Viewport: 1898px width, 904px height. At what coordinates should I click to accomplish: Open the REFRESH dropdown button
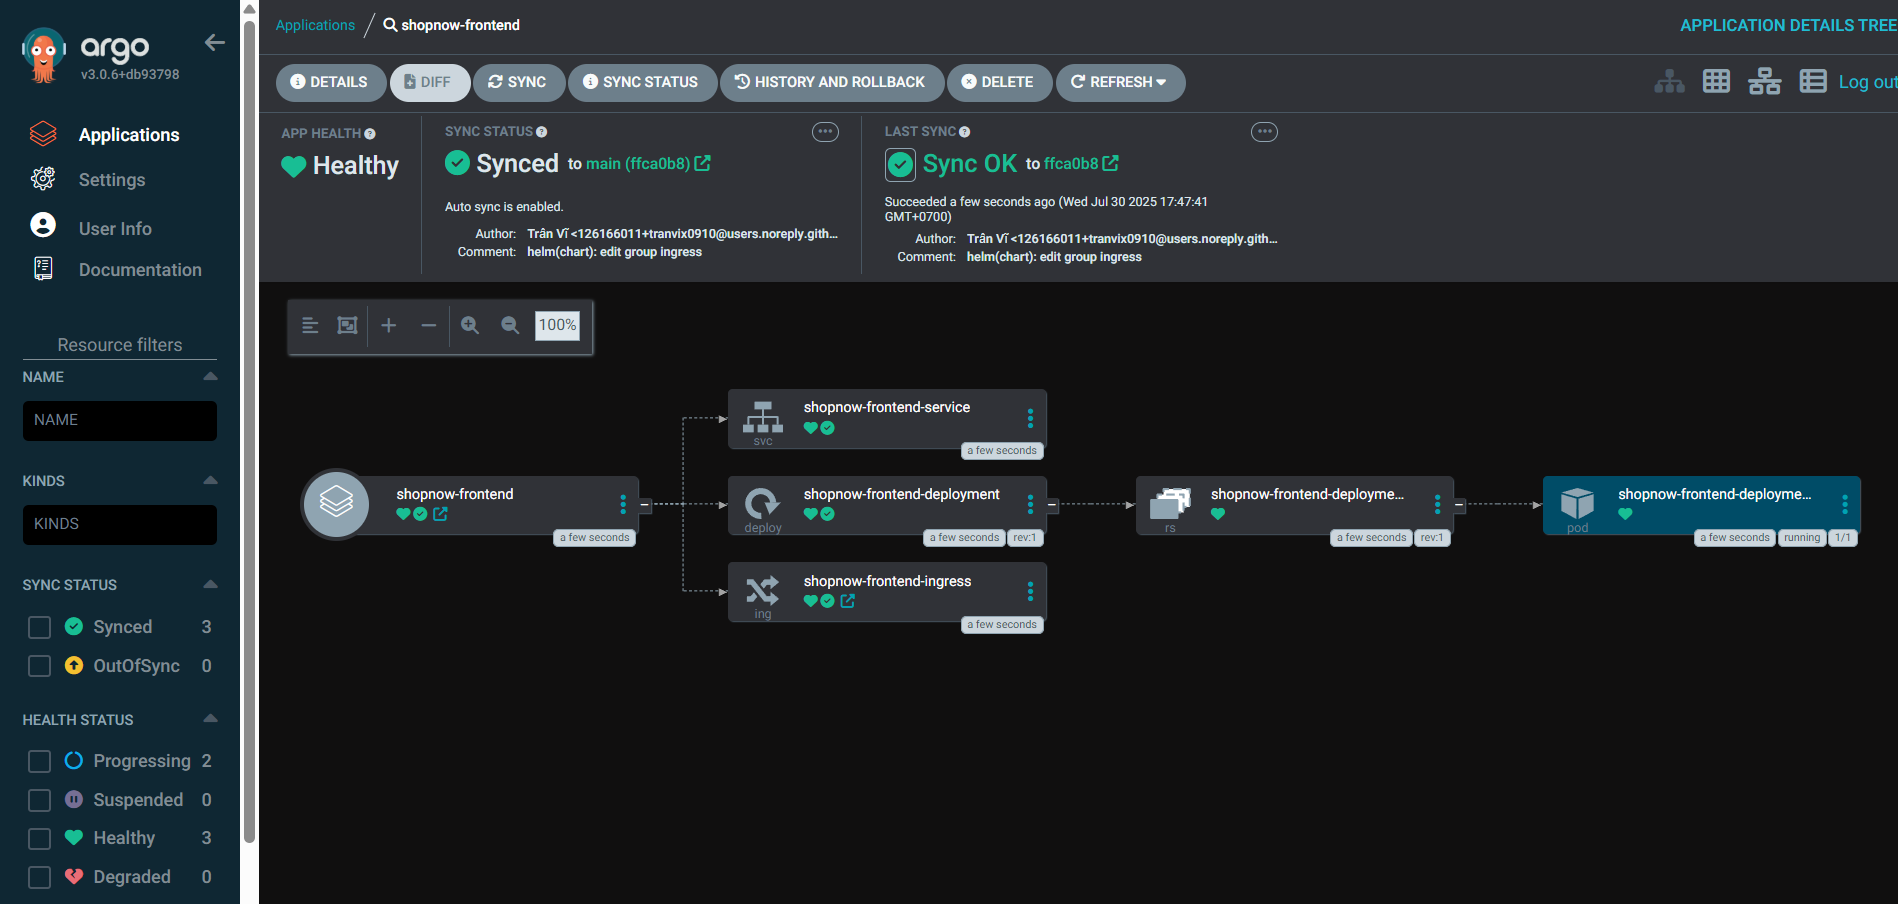[1119, 82]
